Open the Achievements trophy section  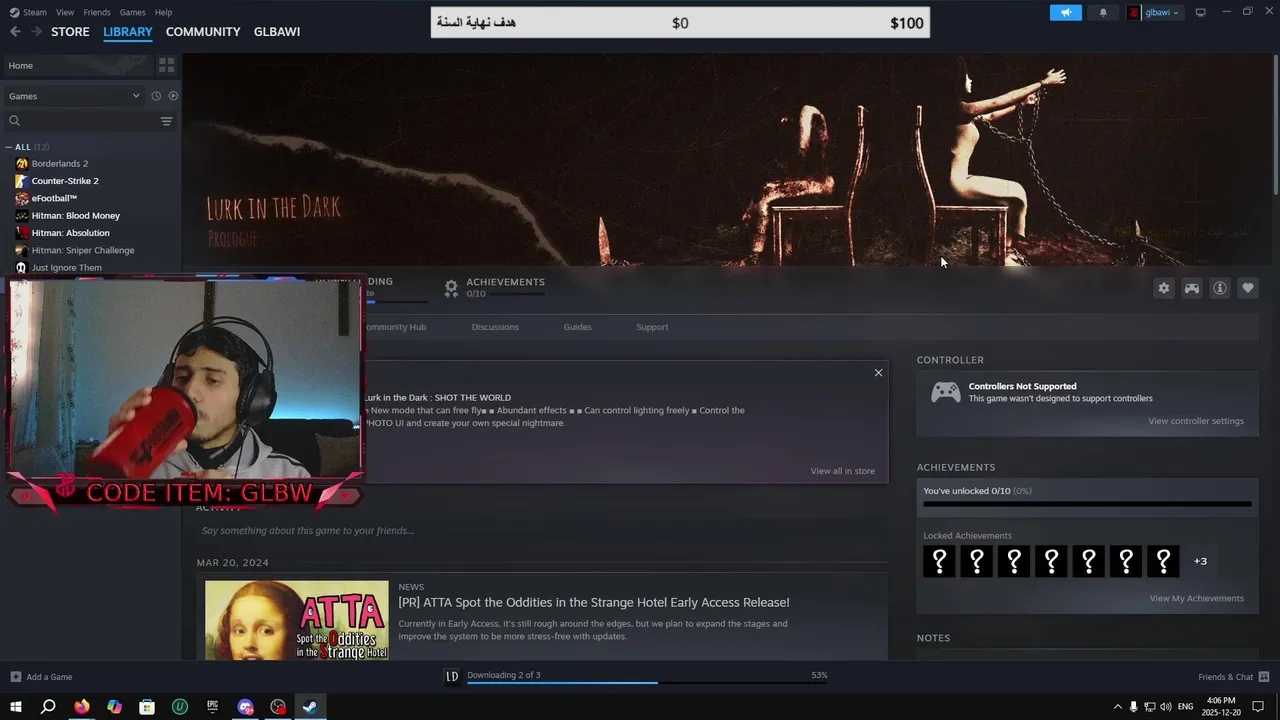[x=495, y=287]
